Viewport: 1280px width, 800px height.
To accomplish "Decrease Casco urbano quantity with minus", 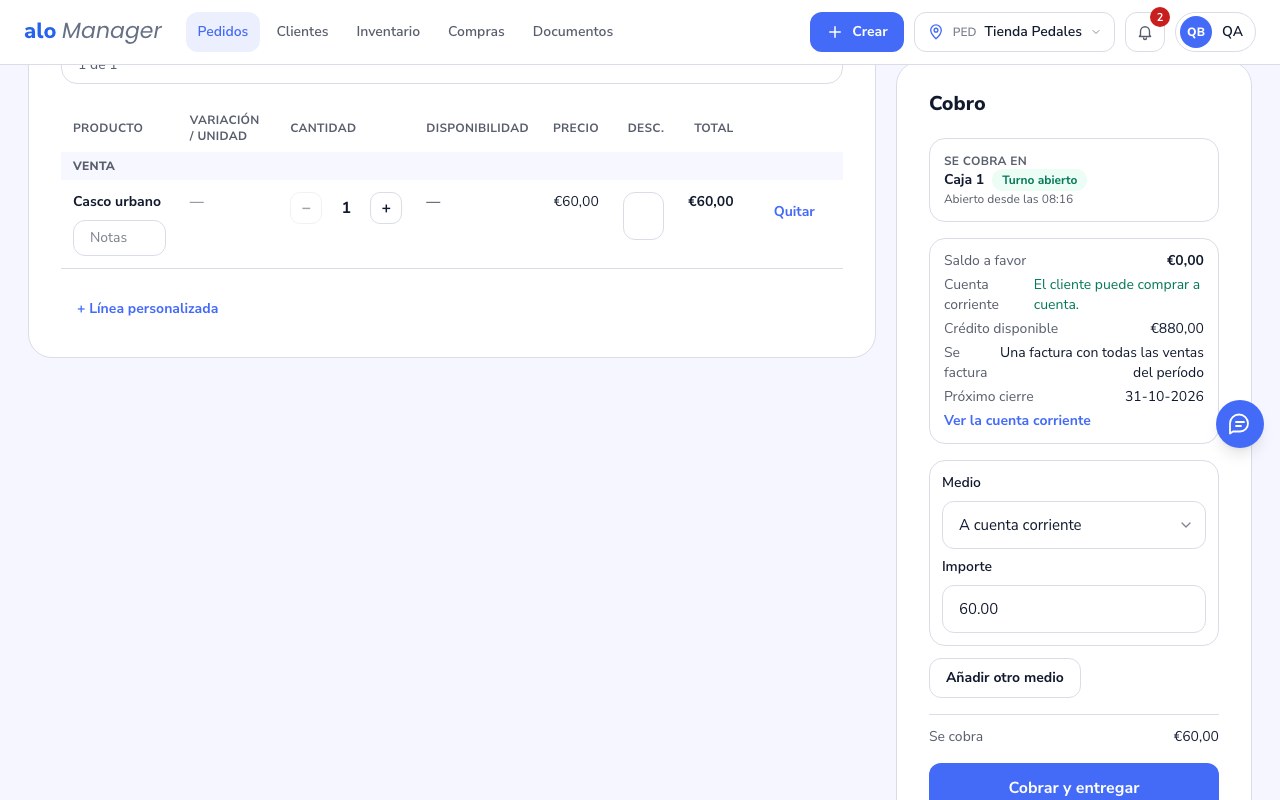I will pyautogui.click(x=306, y=208).
